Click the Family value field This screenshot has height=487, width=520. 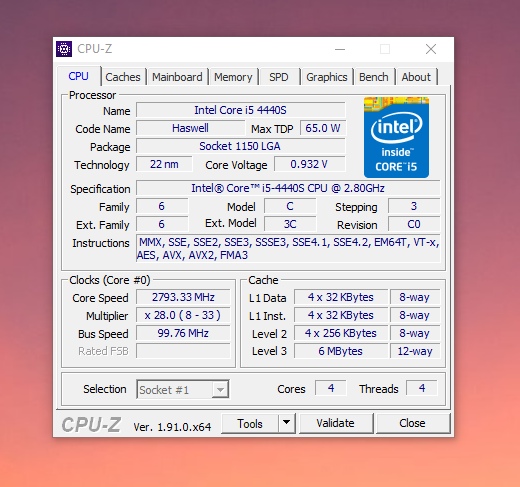tap(162, 206)
